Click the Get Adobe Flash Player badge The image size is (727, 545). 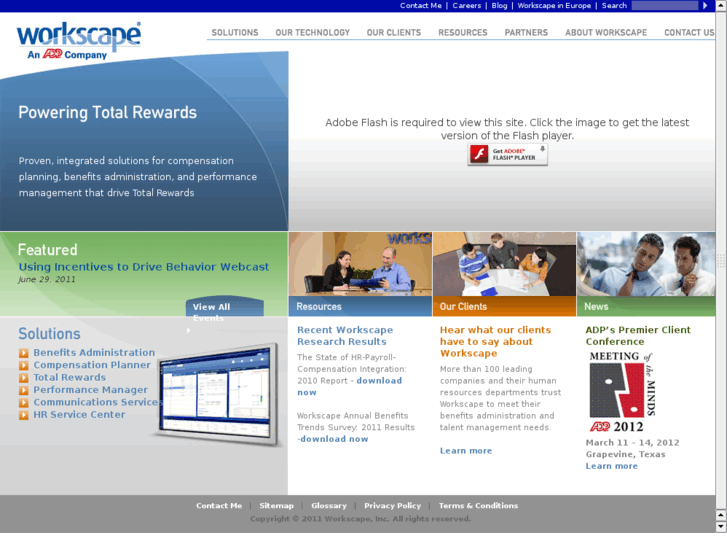click(x=507, y=154)
